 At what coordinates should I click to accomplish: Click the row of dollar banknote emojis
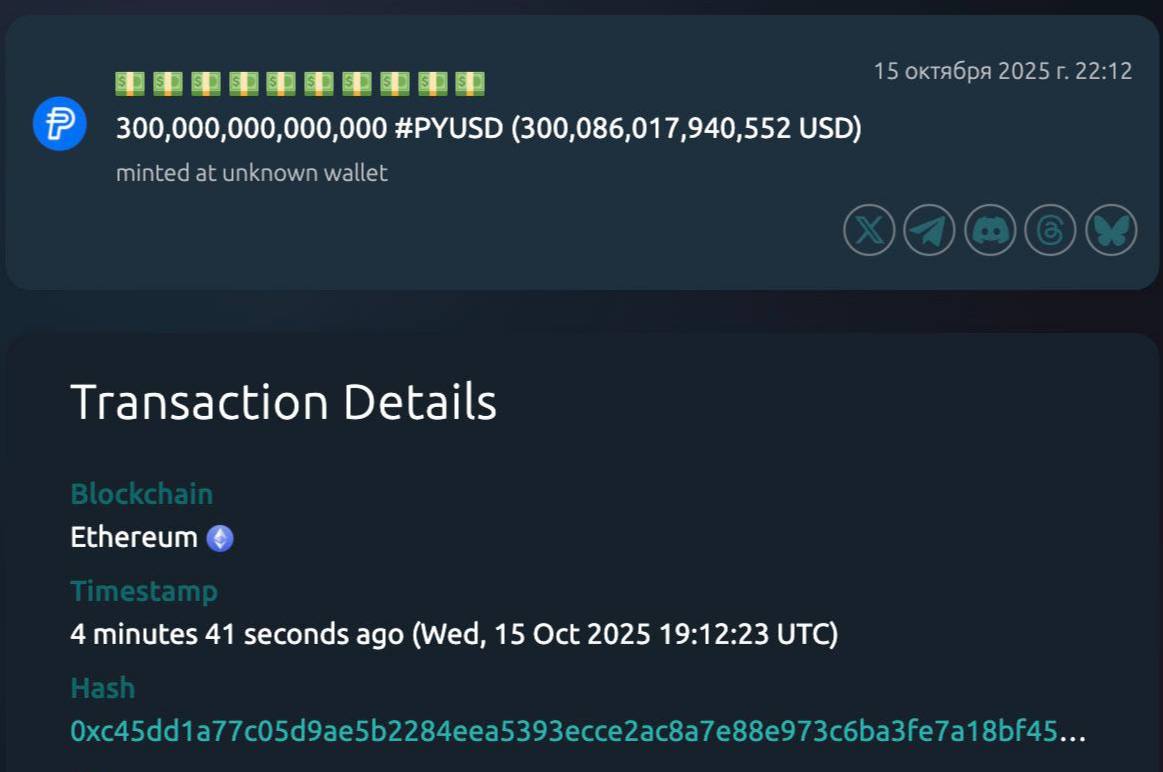click(300, 84)
